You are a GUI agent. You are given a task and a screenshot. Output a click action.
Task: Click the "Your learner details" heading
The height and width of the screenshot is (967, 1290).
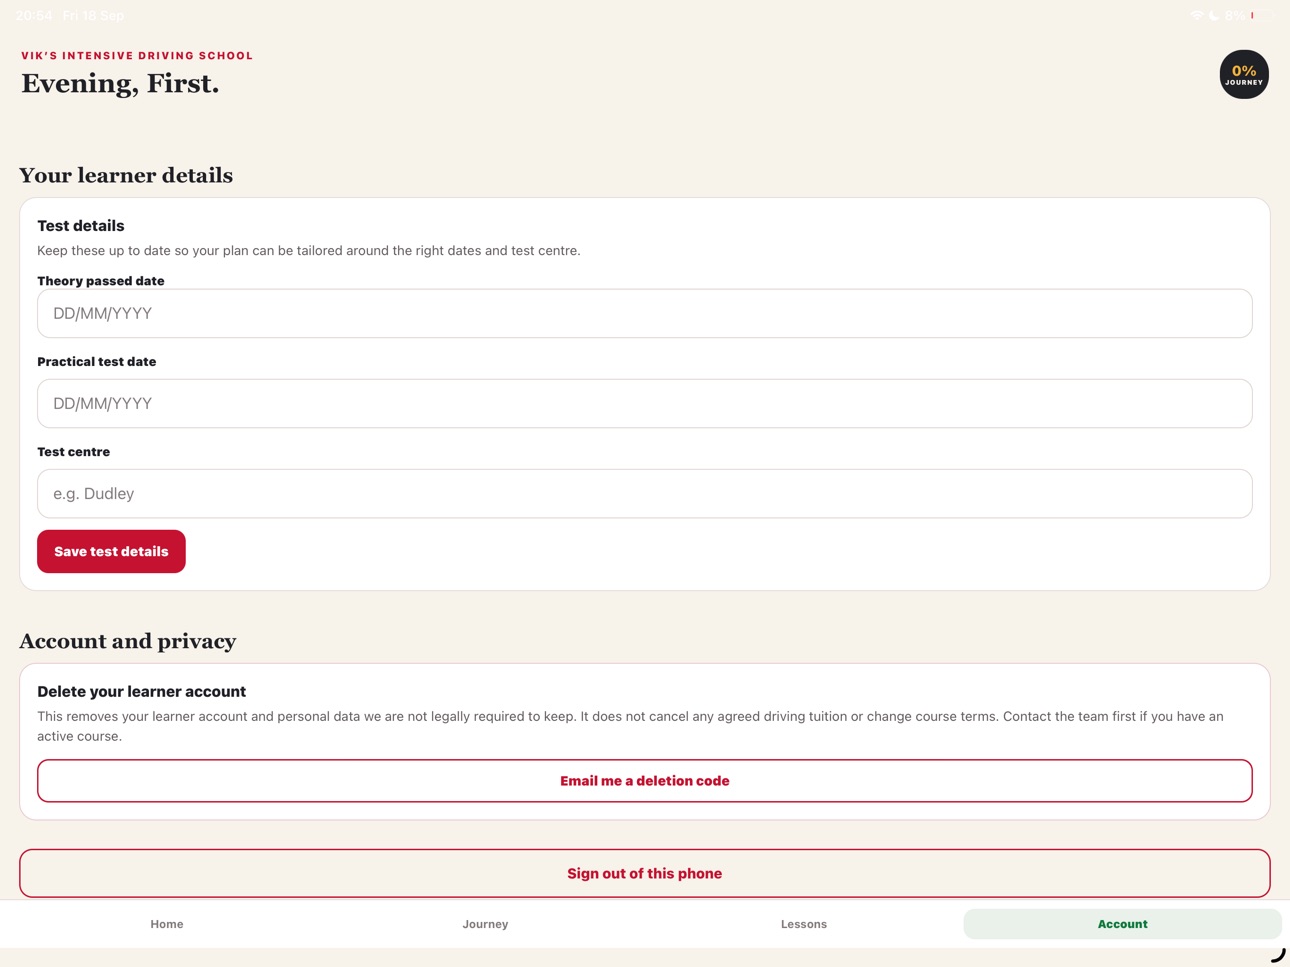pyautogui.click(x=126, y=175)
